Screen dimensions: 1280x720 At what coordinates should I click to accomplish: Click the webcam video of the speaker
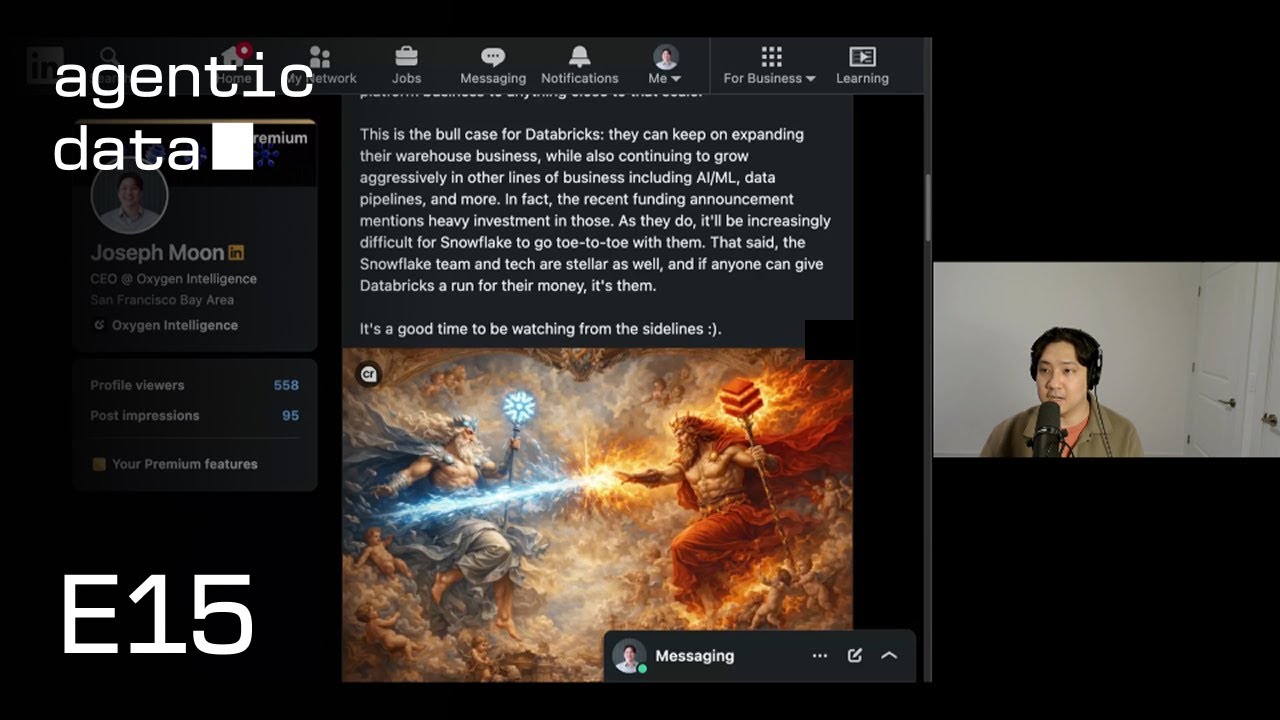coord(1106,360)
